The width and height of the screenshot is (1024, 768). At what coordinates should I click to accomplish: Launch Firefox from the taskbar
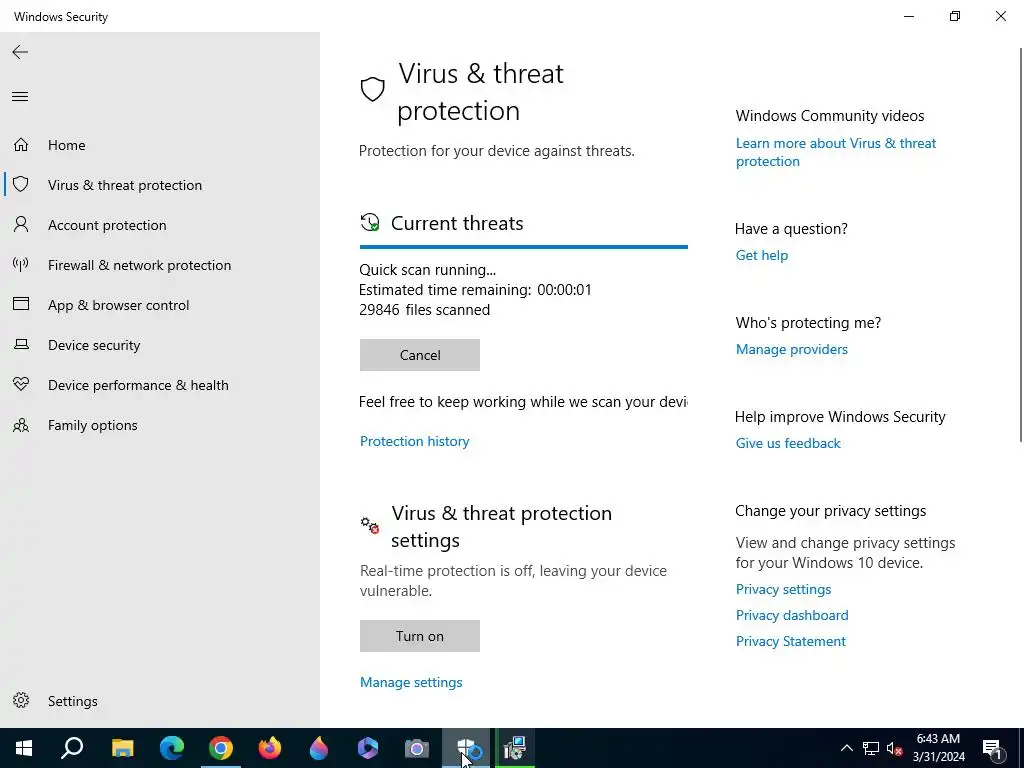coord(270,748)
